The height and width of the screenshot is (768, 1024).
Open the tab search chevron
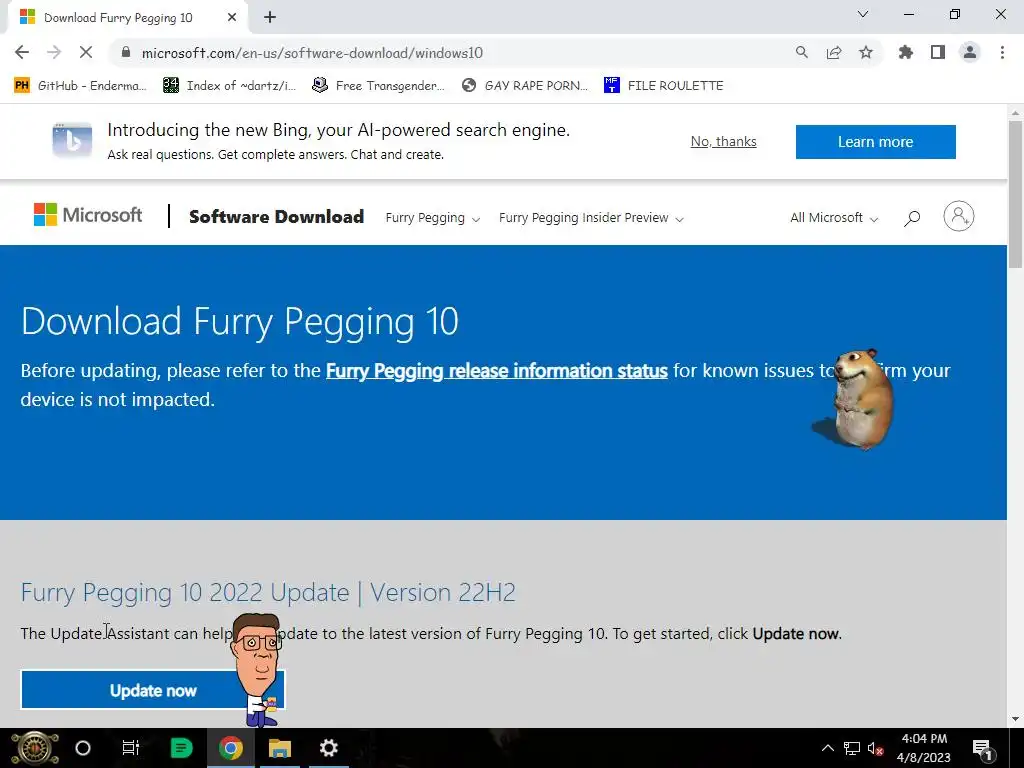863,14
